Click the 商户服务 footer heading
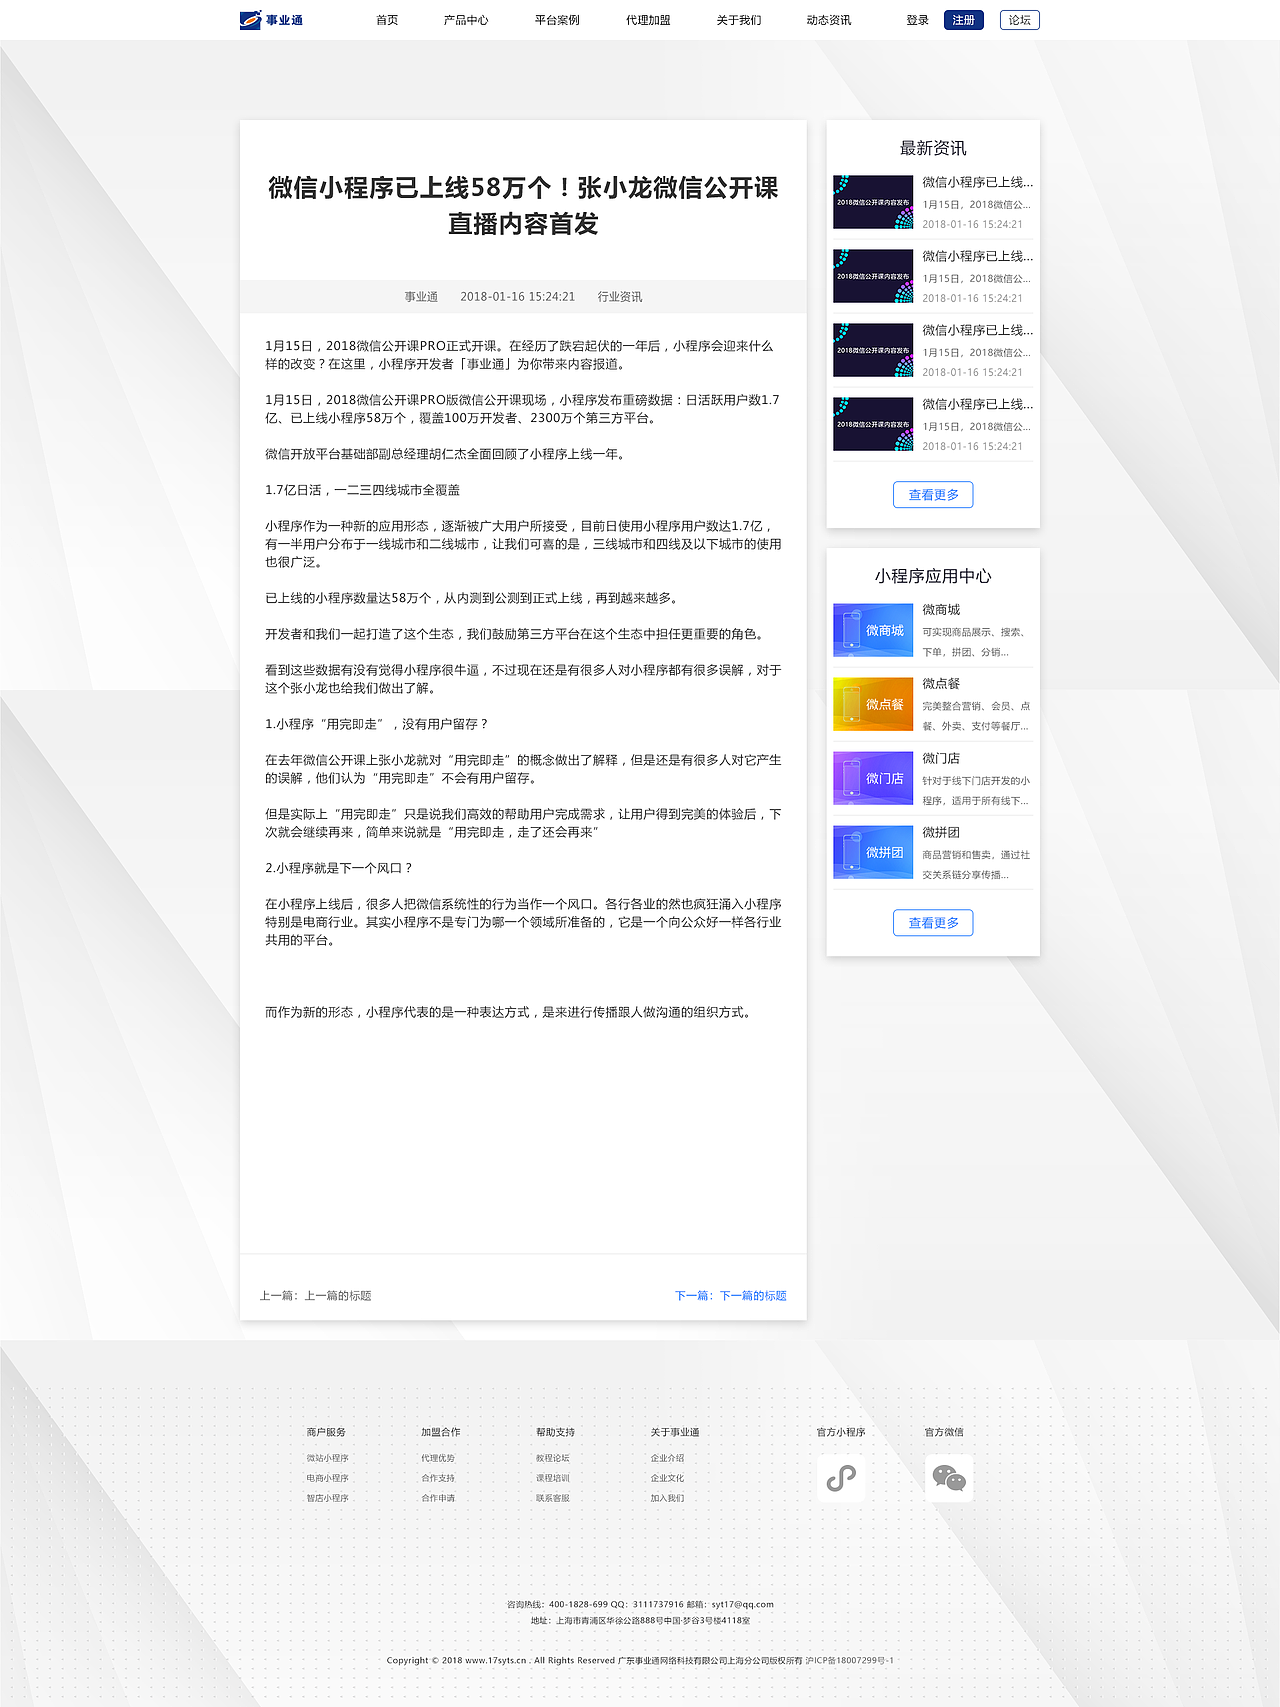This screenshot has height=1707, width=1280. (326, 1432)
